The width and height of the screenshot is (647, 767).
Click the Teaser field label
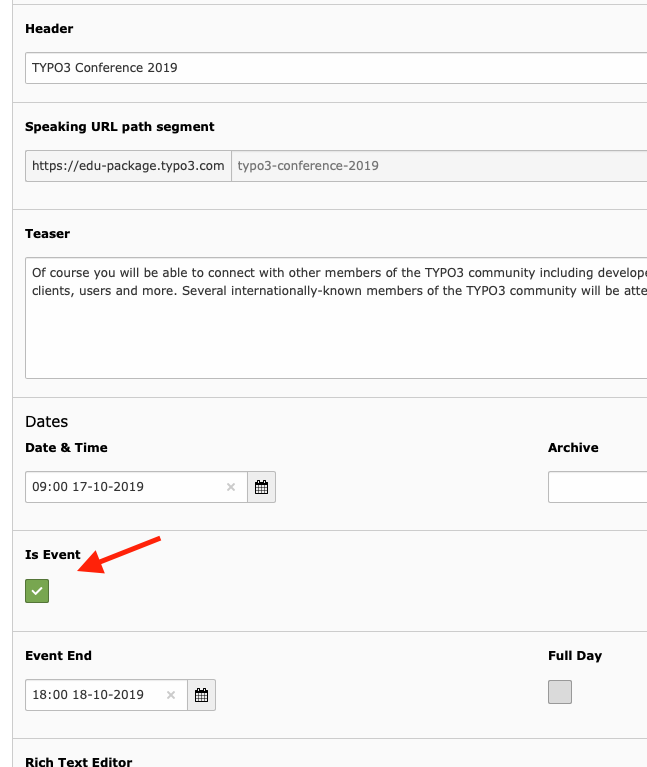[47, 234]
